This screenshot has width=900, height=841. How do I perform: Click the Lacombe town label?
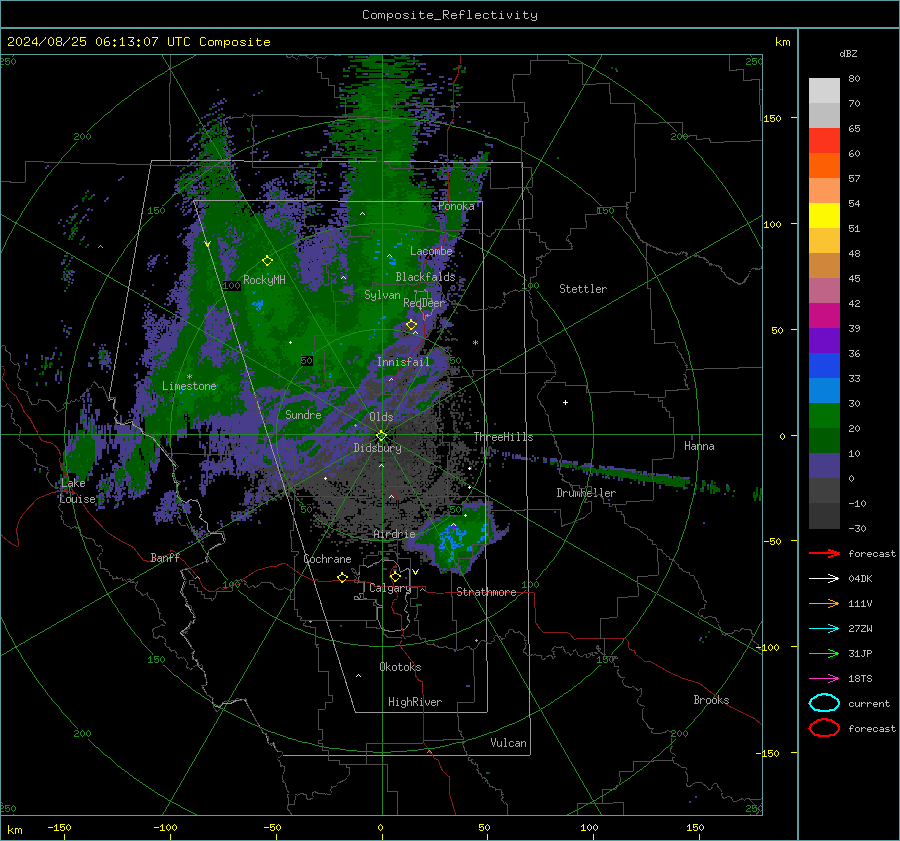pos(431,251)
